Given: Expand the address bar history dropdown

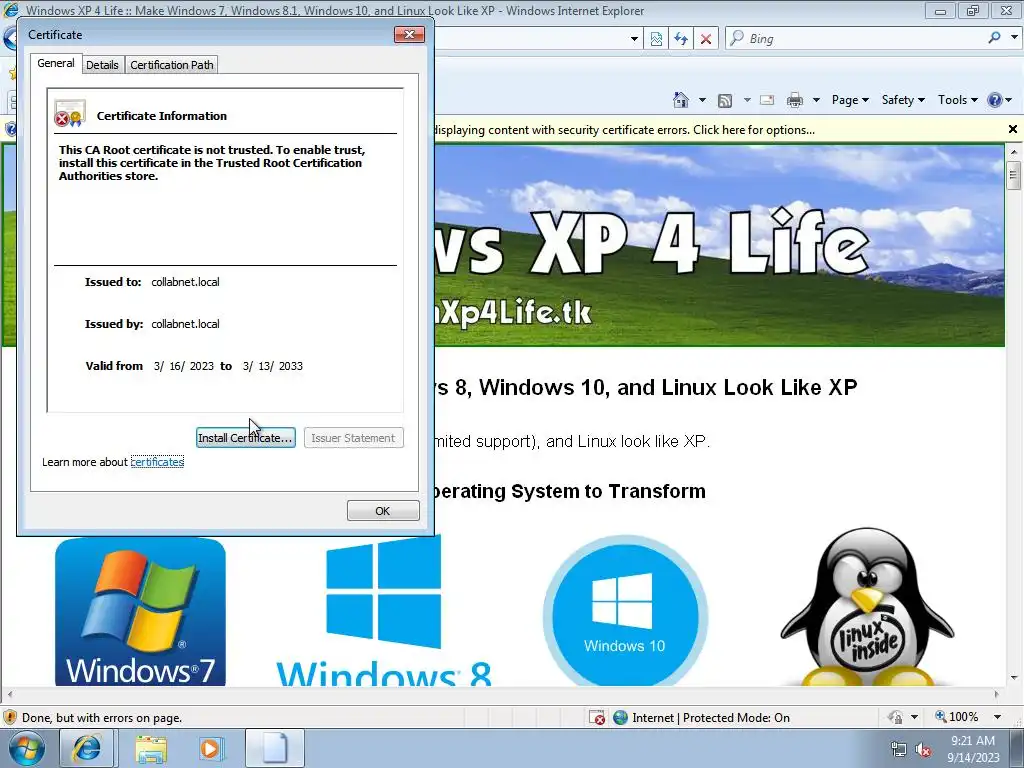Looking at the screenshot, I should (634, 39).
